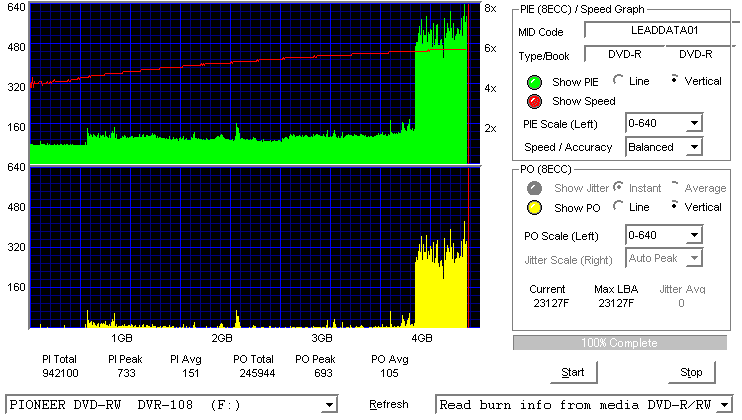The image size is (742, 420).
Task: Click the 8x speed axis label
Action: click(490, 9)
